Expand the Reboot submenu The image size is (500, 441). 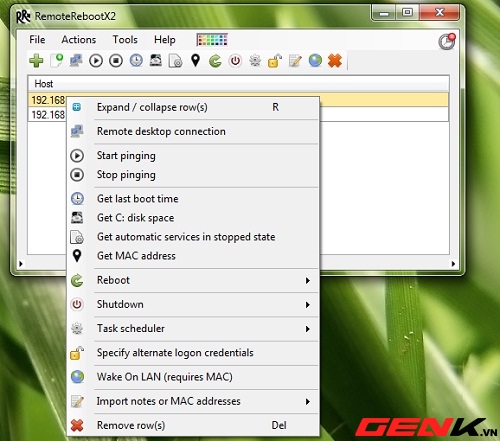193,280
